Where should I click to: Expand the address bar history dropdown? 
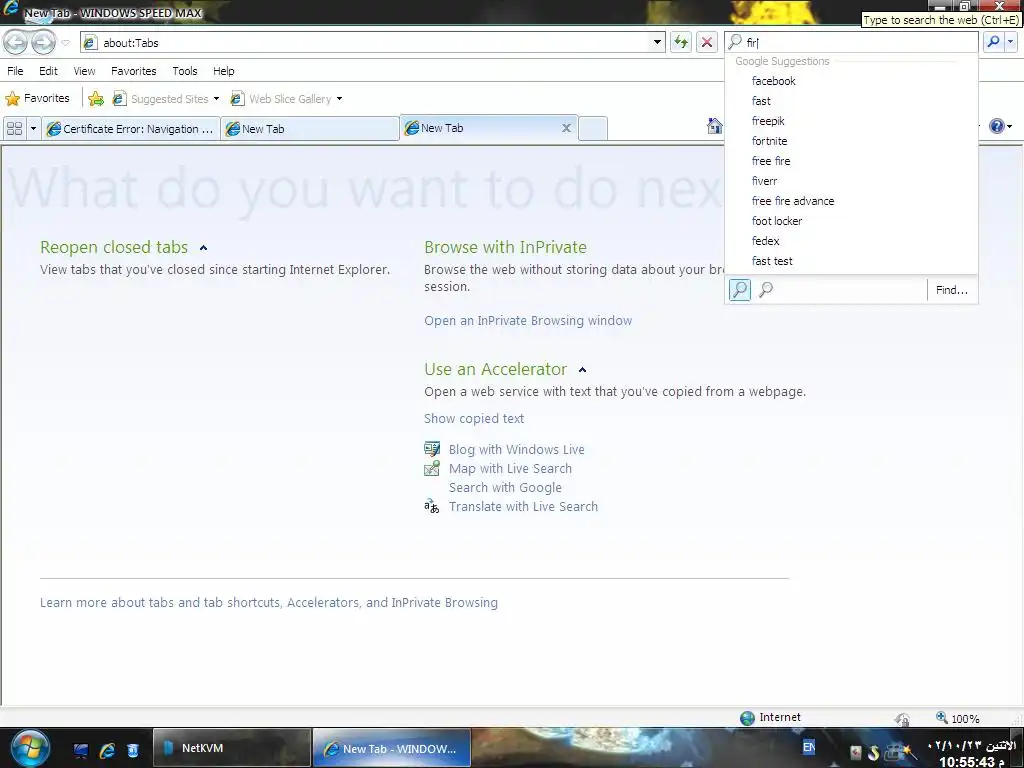(657, 42)
